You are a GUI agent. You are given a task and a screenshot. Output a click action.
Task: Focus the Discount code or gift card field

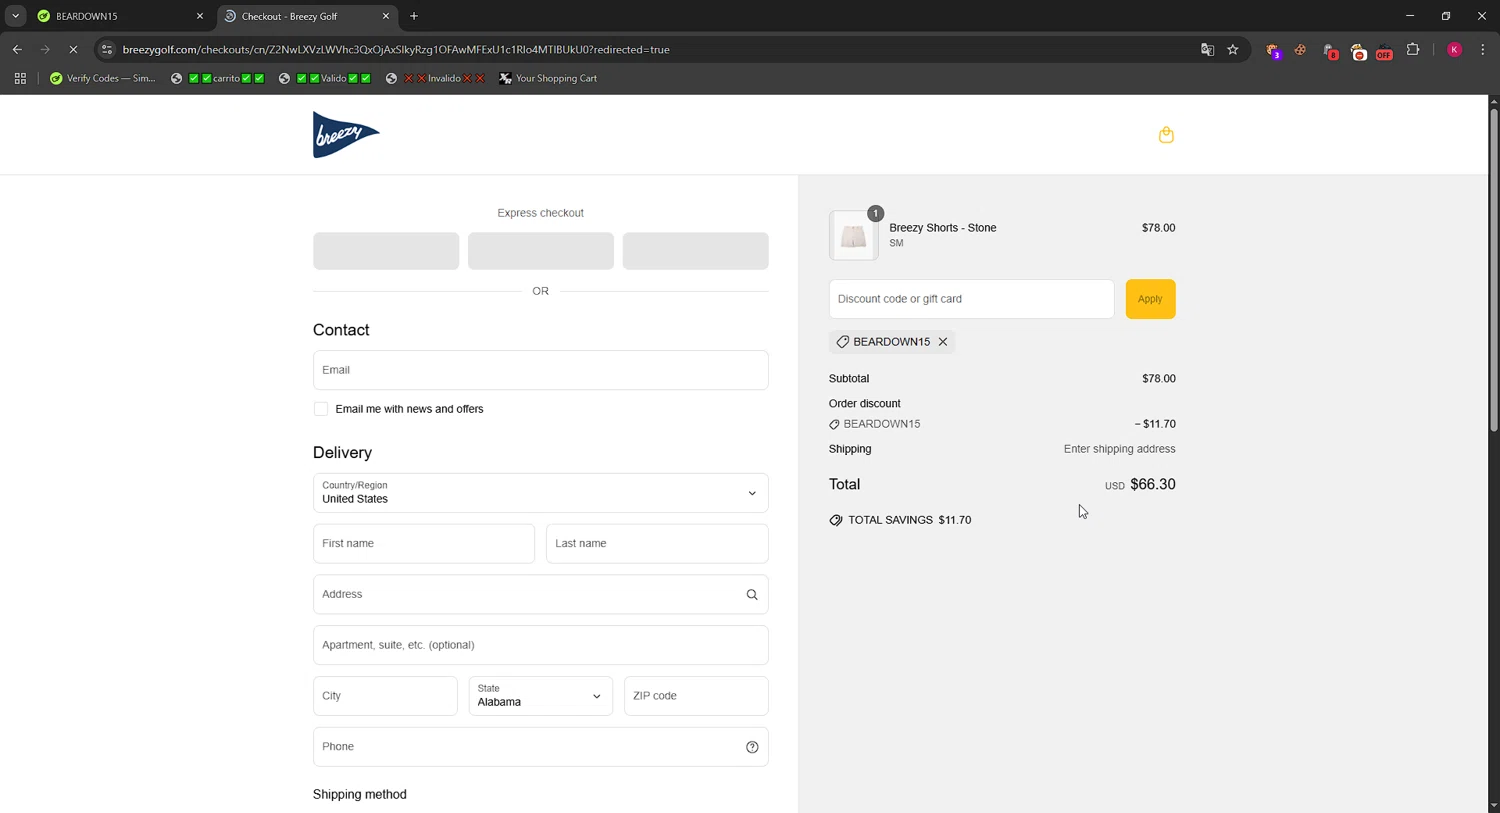[x=971, y=299]
